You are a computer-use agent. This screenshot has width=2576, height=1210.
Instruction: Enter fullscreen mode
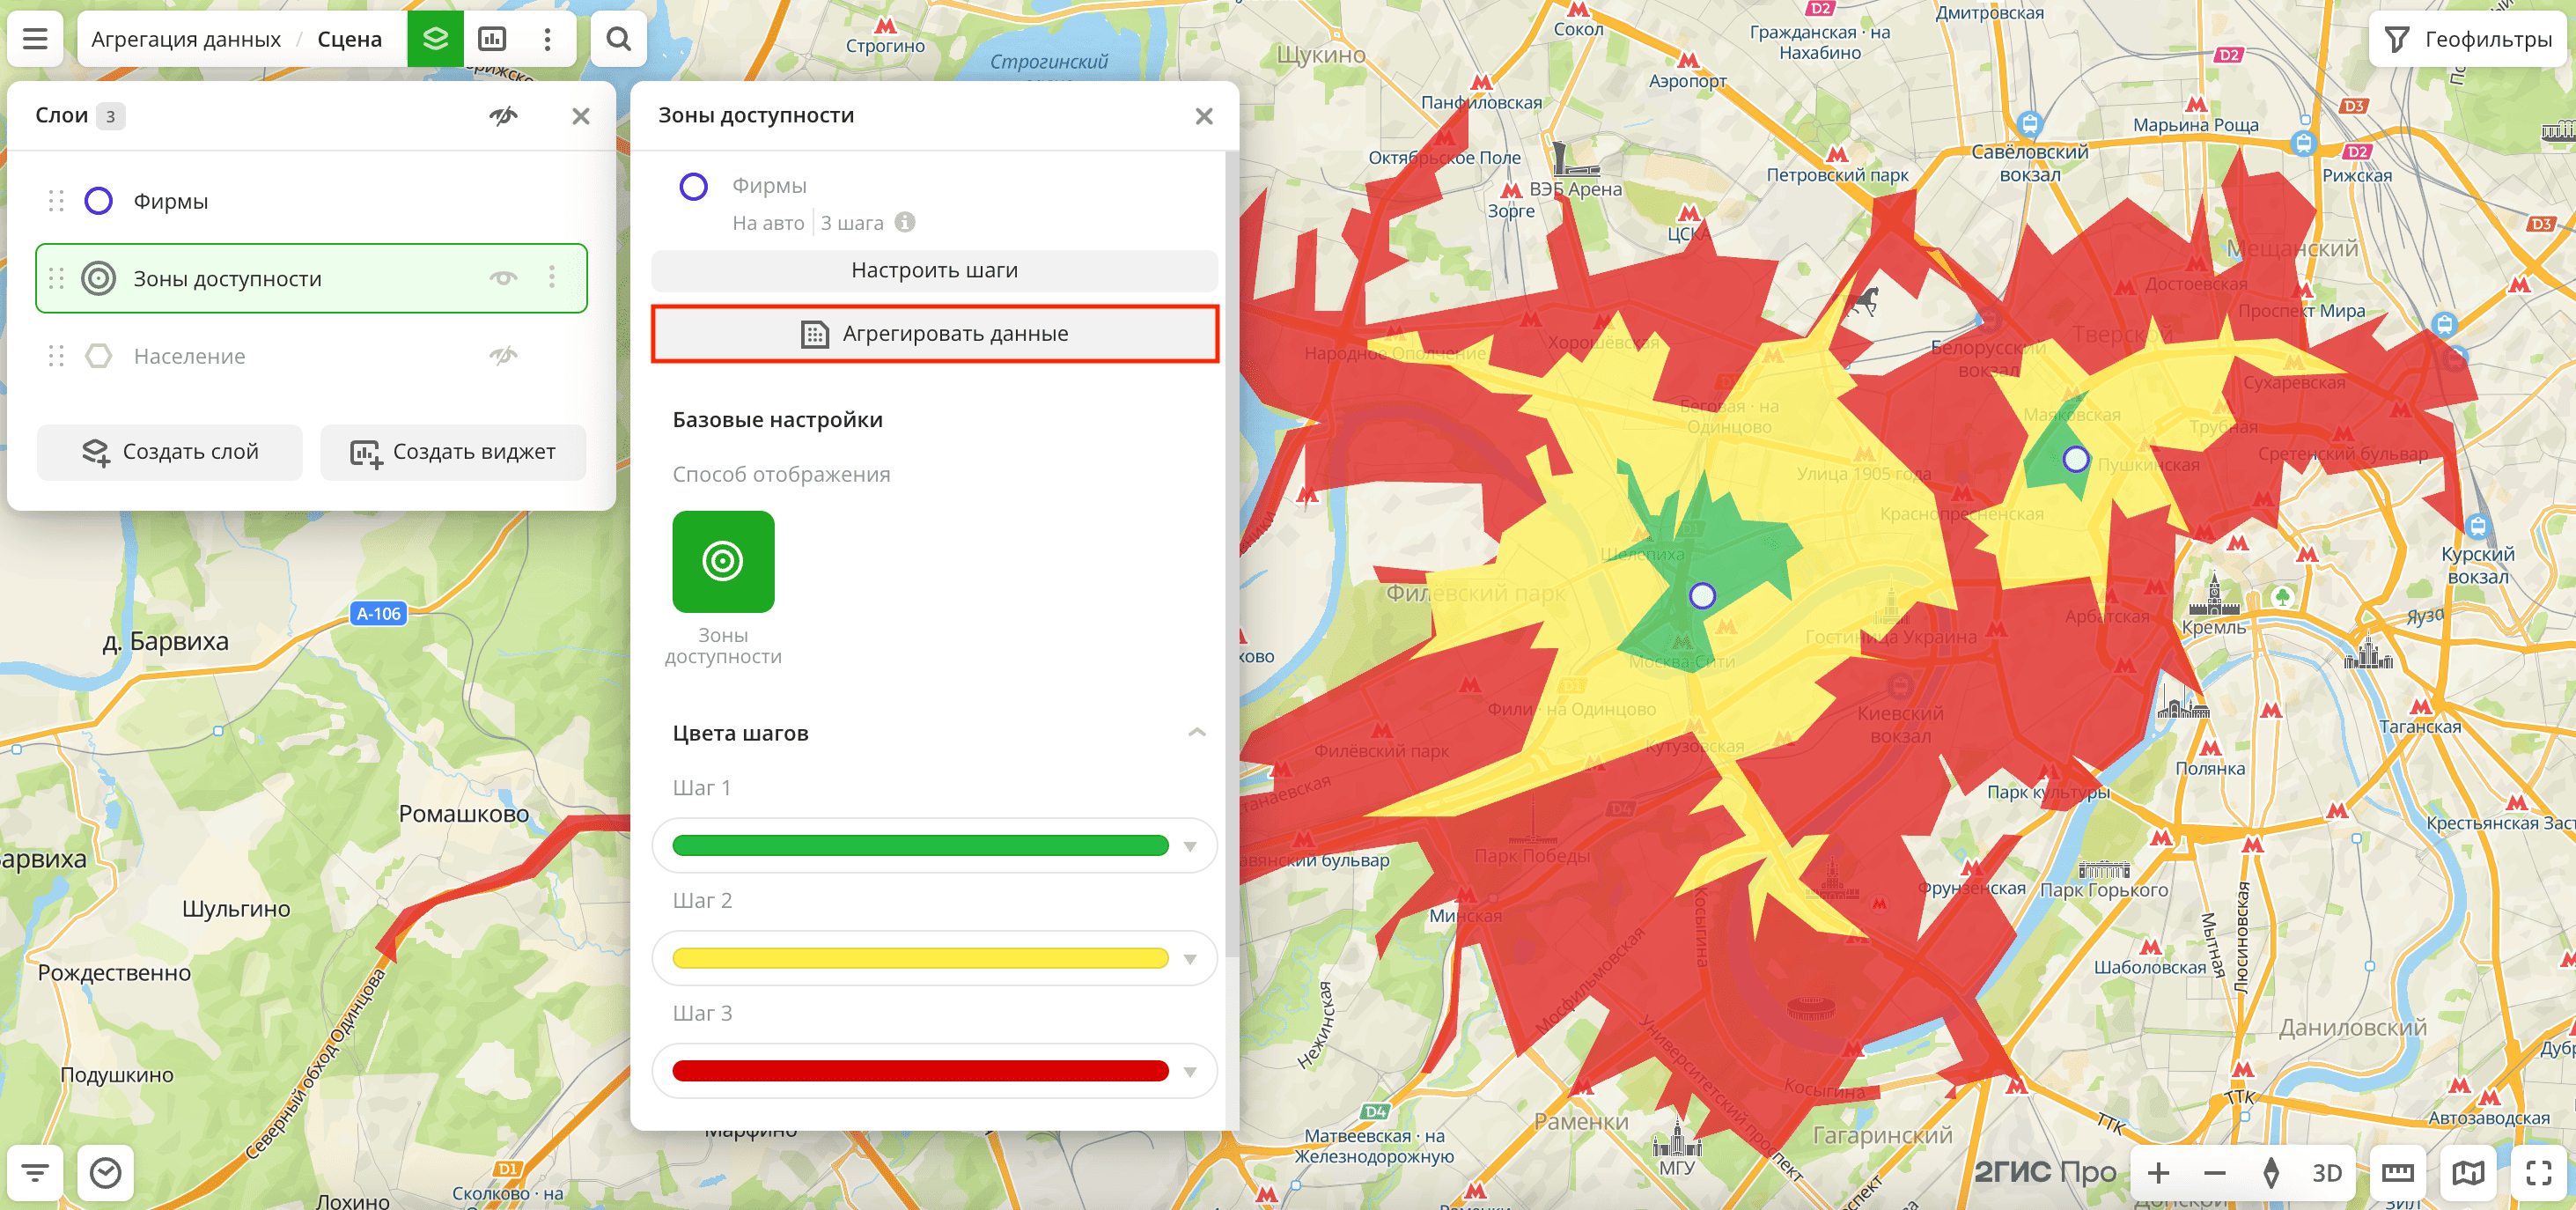tap(2538, 1172)
